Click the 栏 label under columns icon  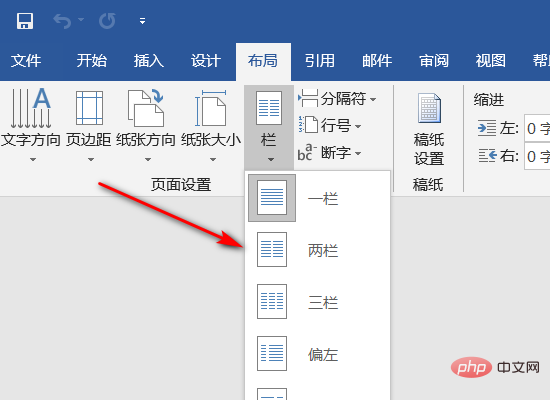pyautogui.click(x=269, y=140)
